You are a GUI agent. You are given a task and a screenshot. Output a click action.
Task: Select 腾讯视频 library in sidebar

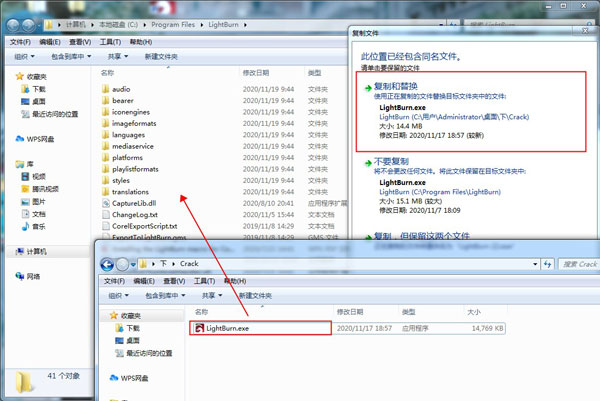click(x=45, y=189)
